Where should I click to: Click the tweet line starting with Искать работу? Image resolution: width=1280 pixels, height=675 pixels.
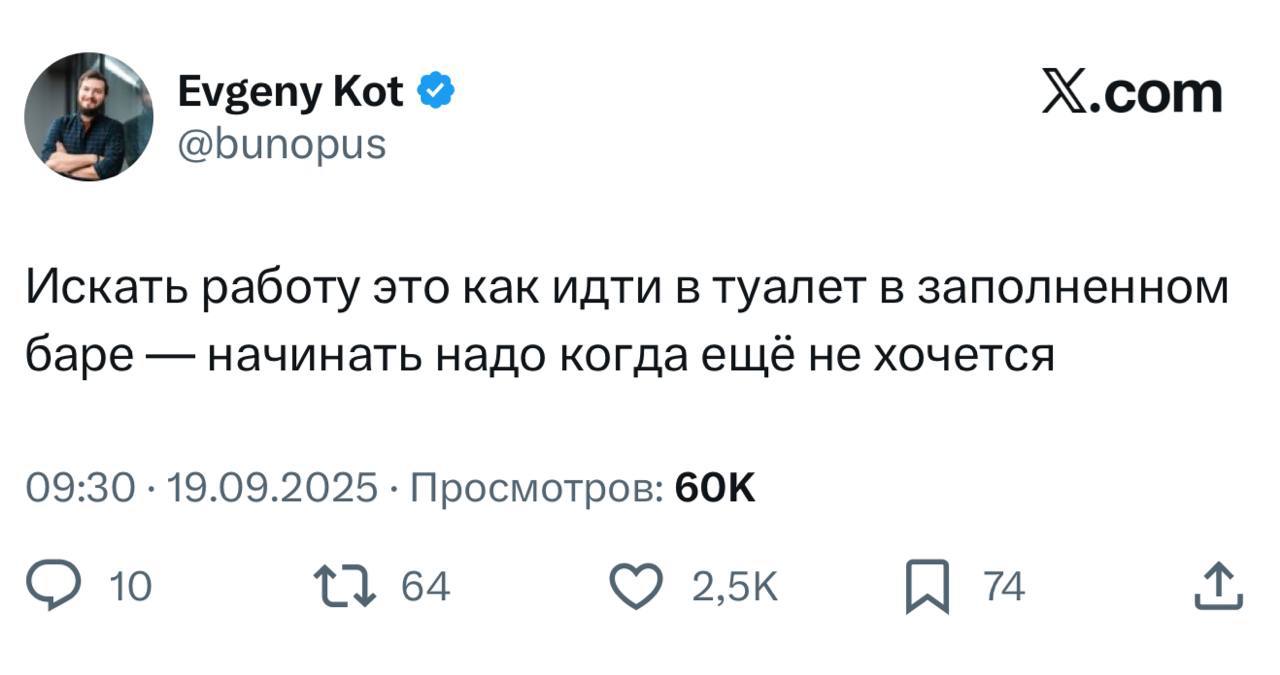click(x=626, y=289)
